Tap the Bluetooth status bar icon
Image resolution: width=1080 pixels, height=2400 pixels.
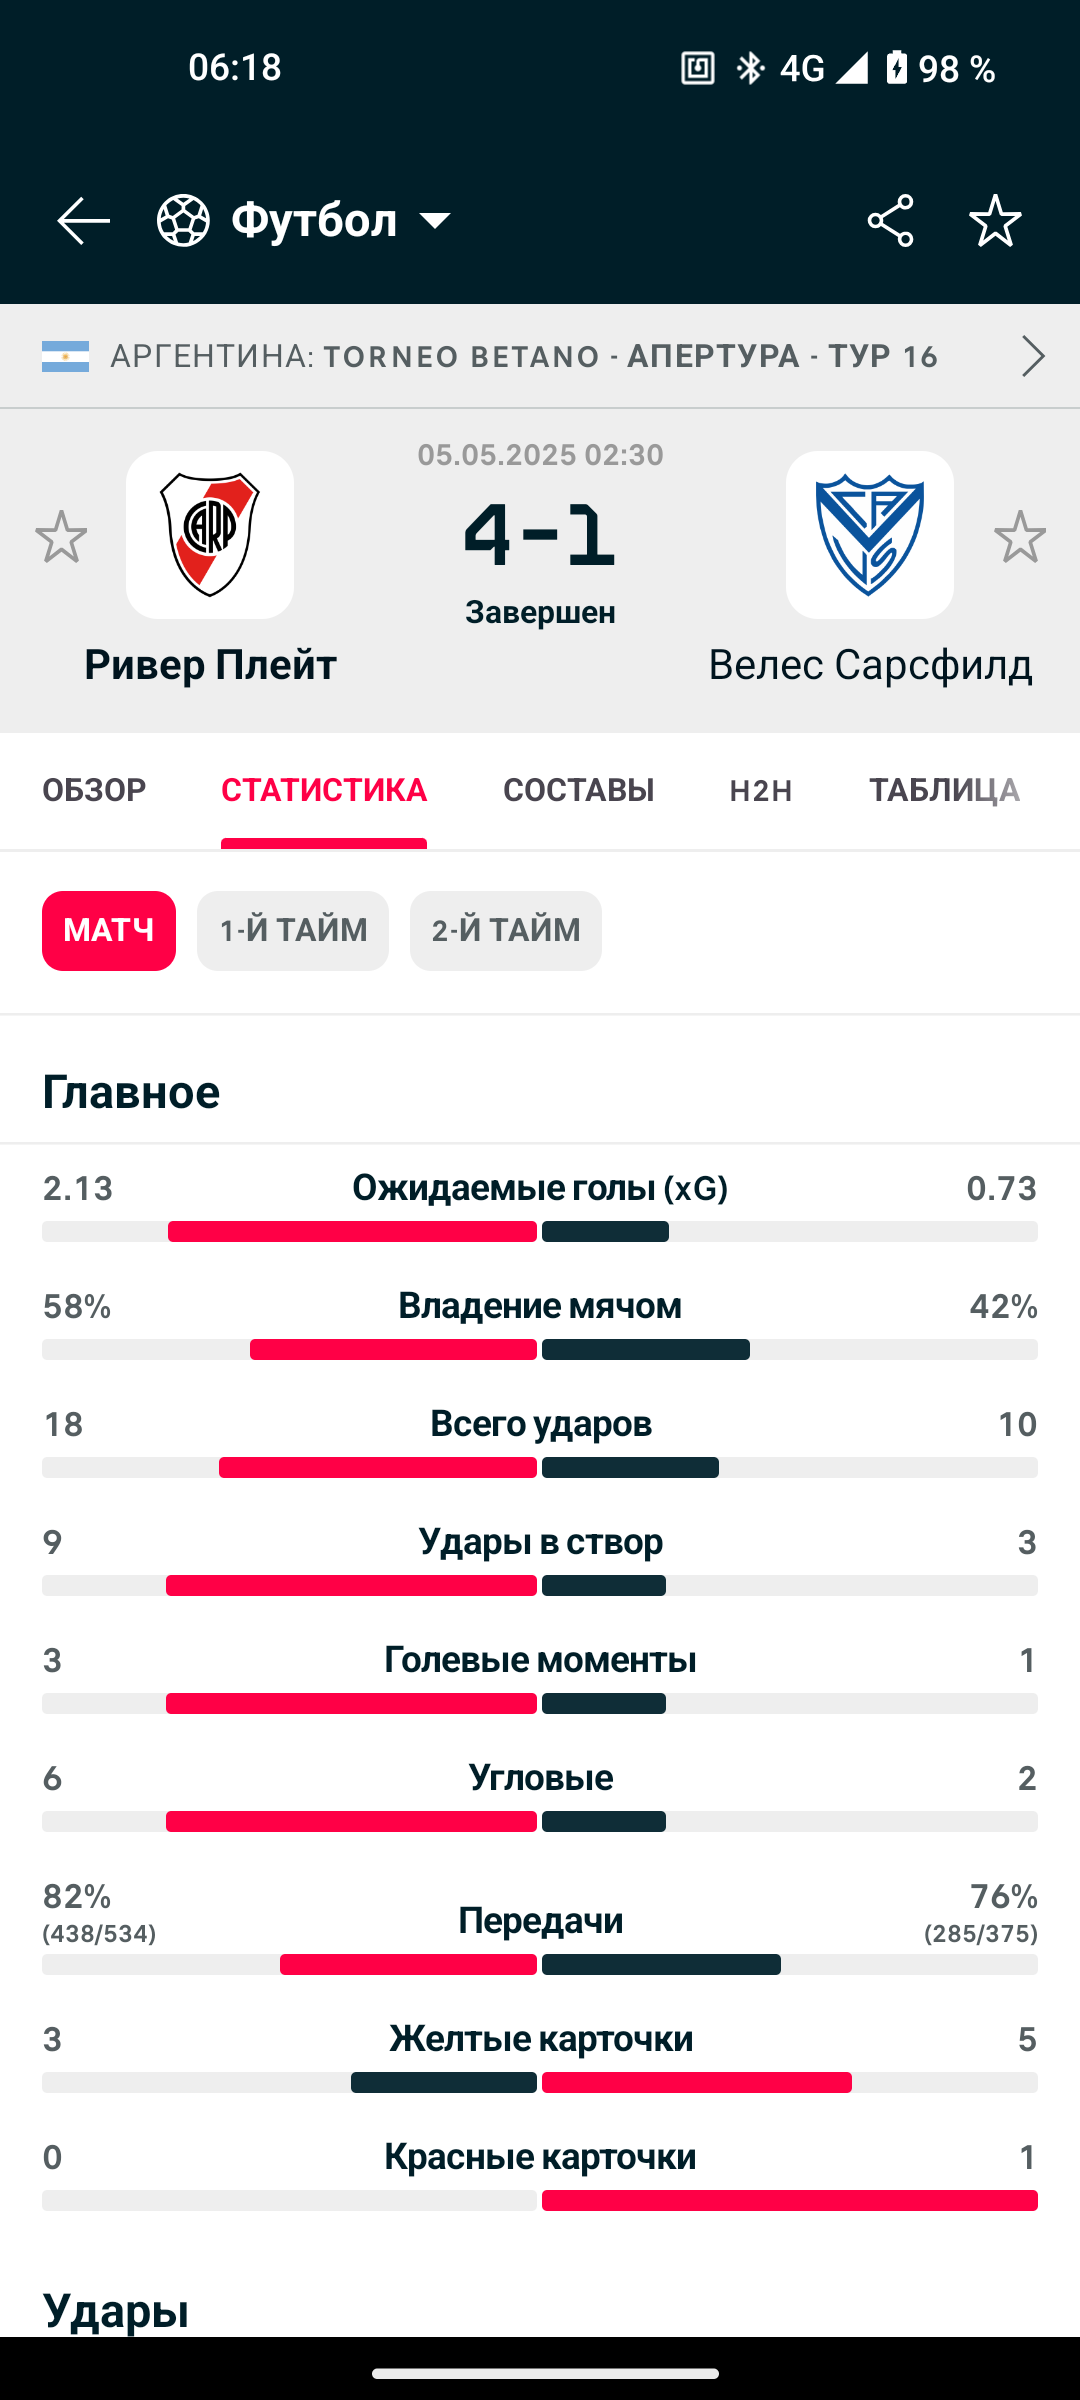[750, 68]
